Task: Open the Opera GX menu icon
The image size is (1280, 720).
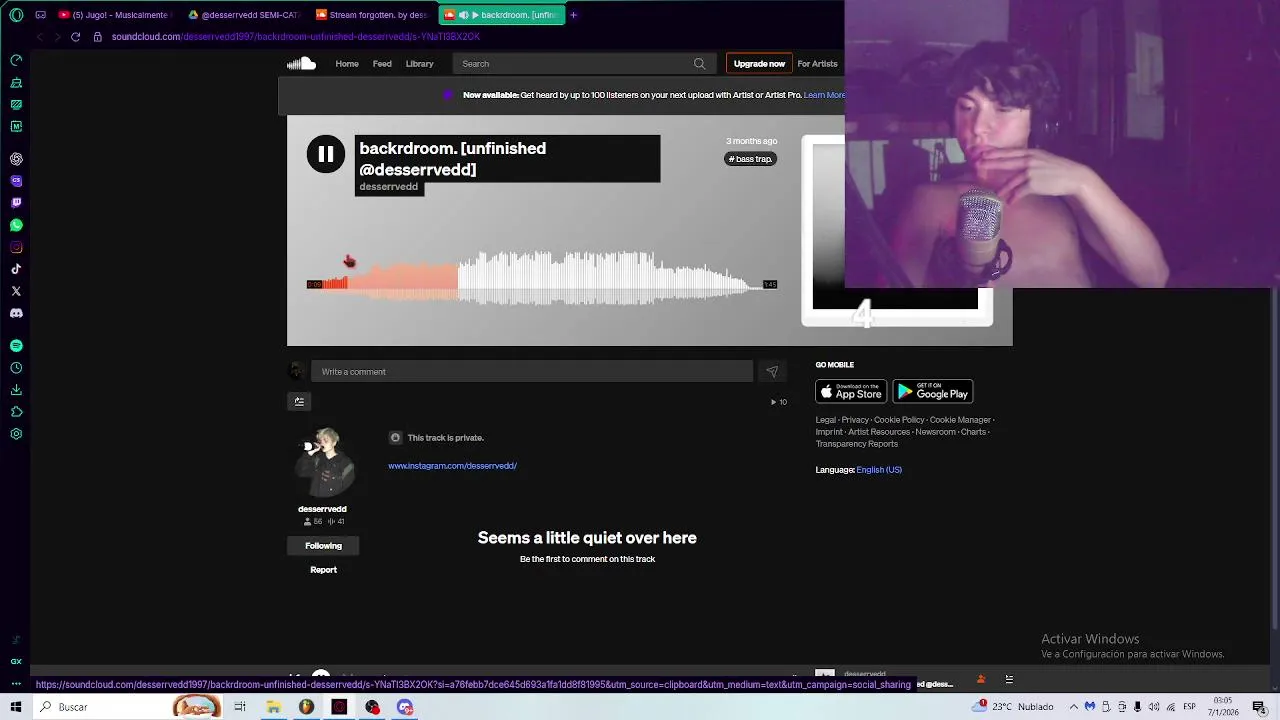Action: click(16, 15)
